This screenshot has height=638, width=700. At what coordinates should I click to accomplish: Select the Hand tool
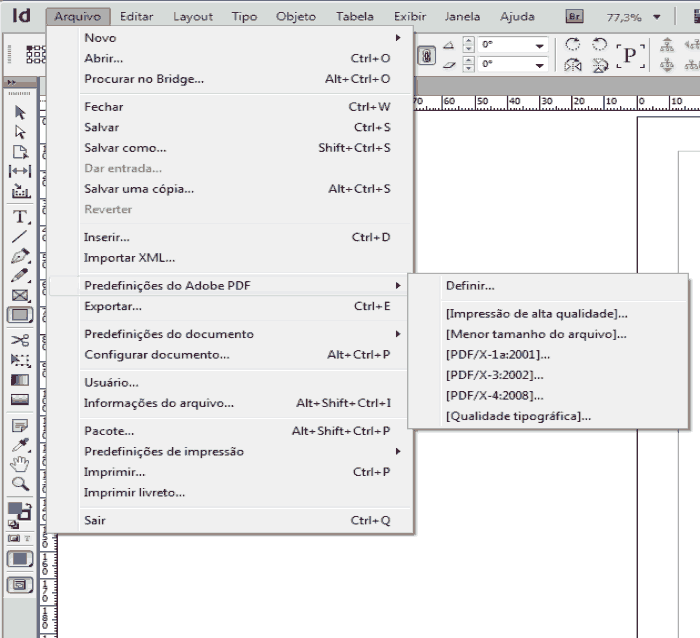pyautogui.click(x=20, y=464)
